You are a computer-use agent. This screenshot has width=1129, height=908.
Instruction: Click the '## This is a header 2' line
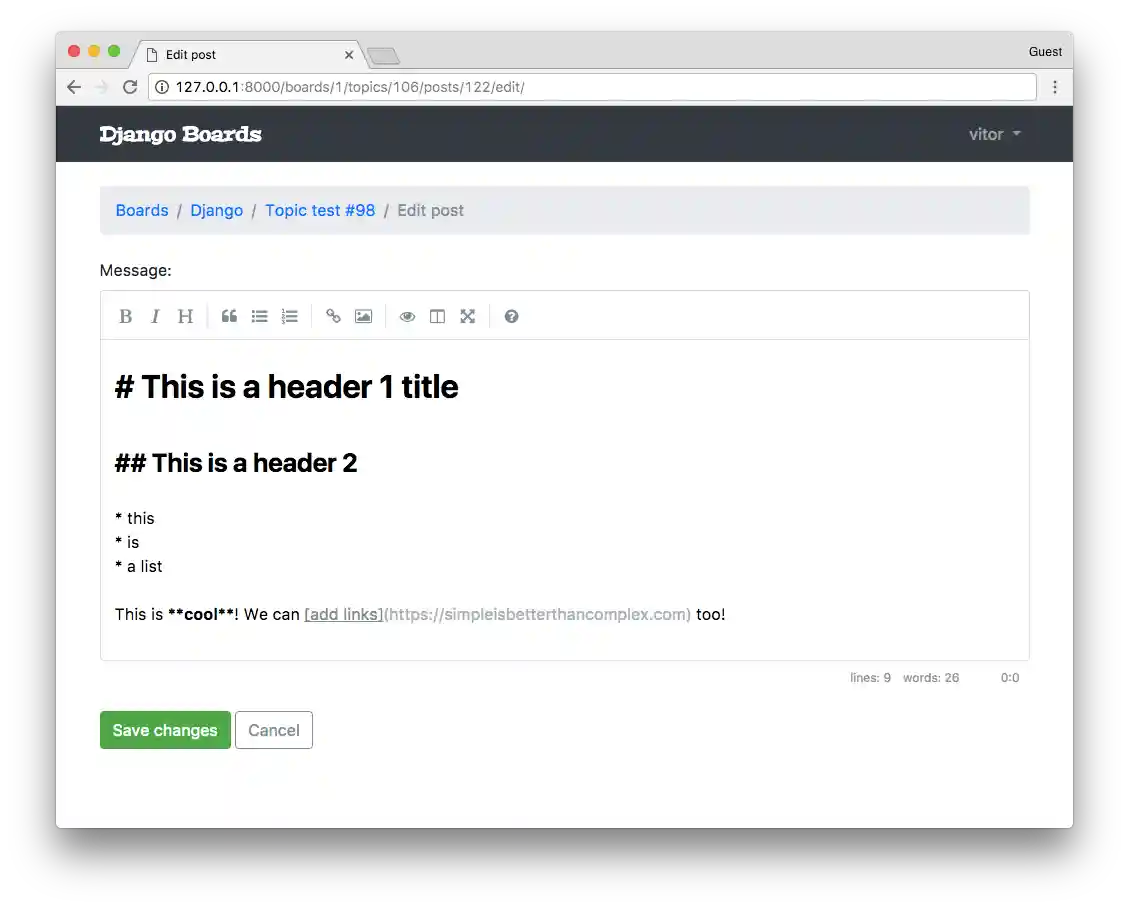pos(235,463)
